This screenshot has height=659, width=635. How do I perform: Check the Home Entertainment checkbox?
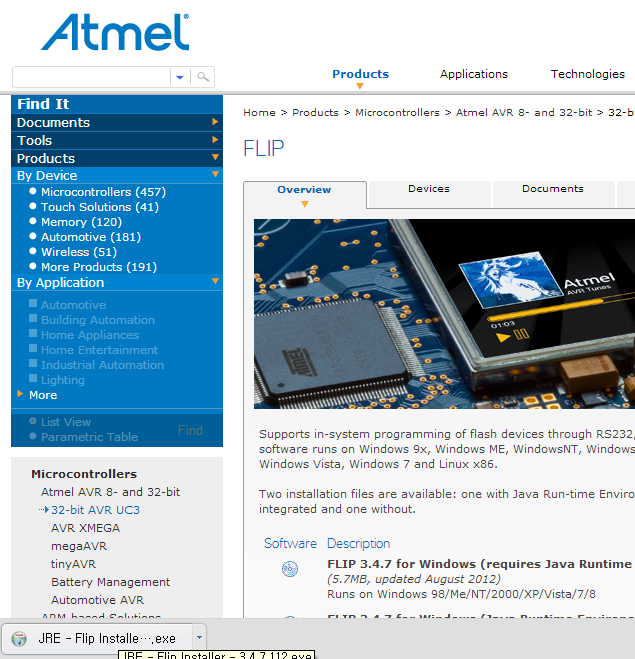pyautogui.click(x=33, y=348)
